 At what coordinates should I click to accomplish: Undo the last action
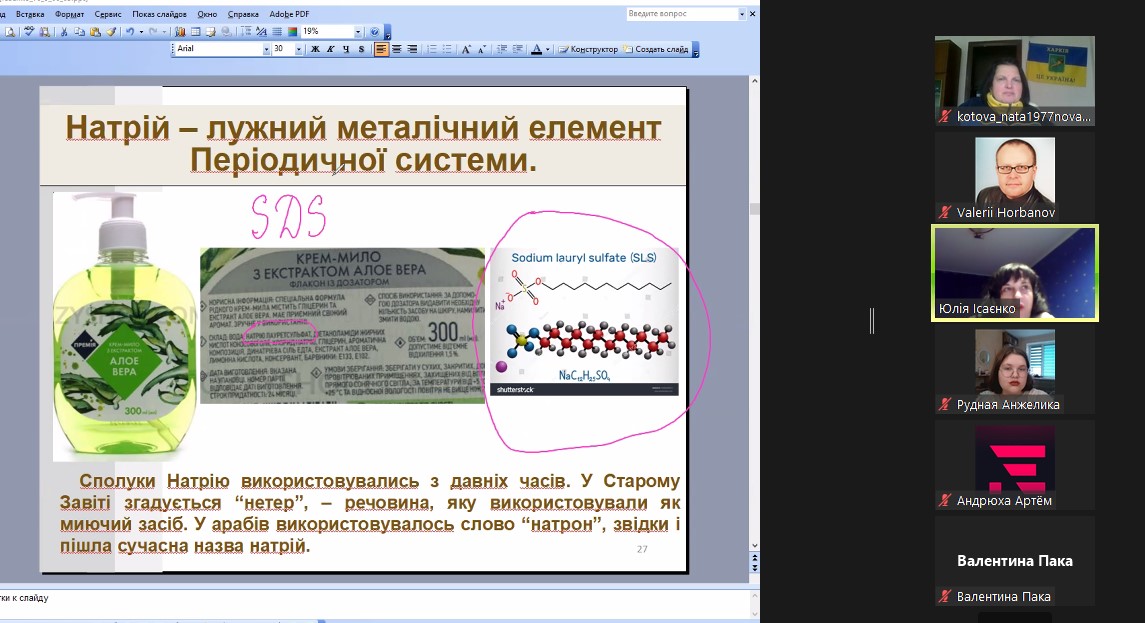(x=129, y=32)
